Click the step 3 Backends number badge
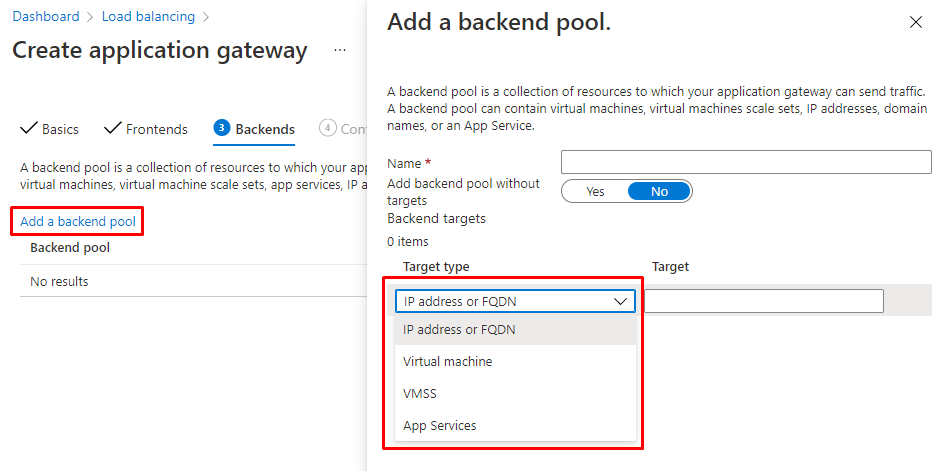This screenshot has height=471, width=943. click(x=222, y=128)
